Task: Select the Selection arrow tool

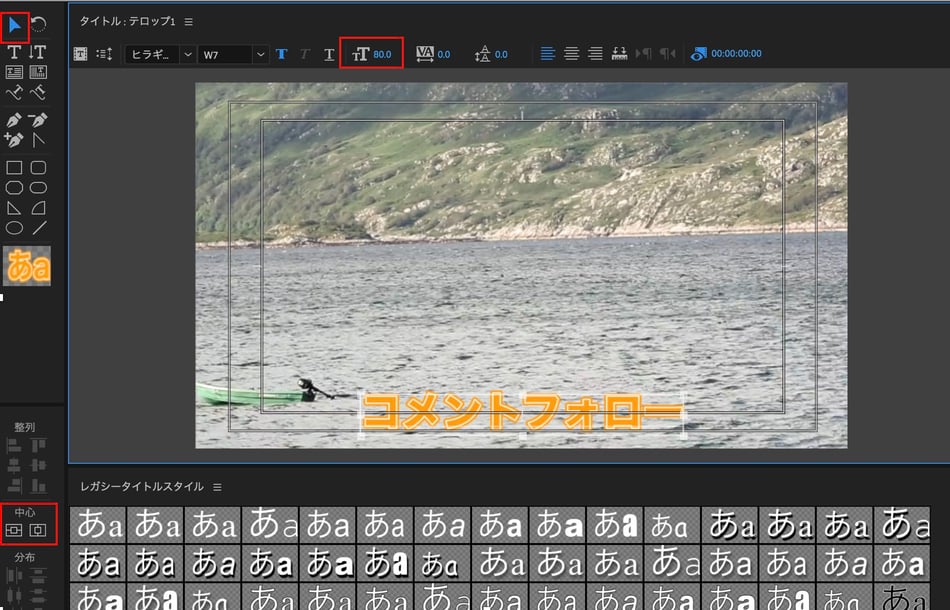Action: click(14, 23)
